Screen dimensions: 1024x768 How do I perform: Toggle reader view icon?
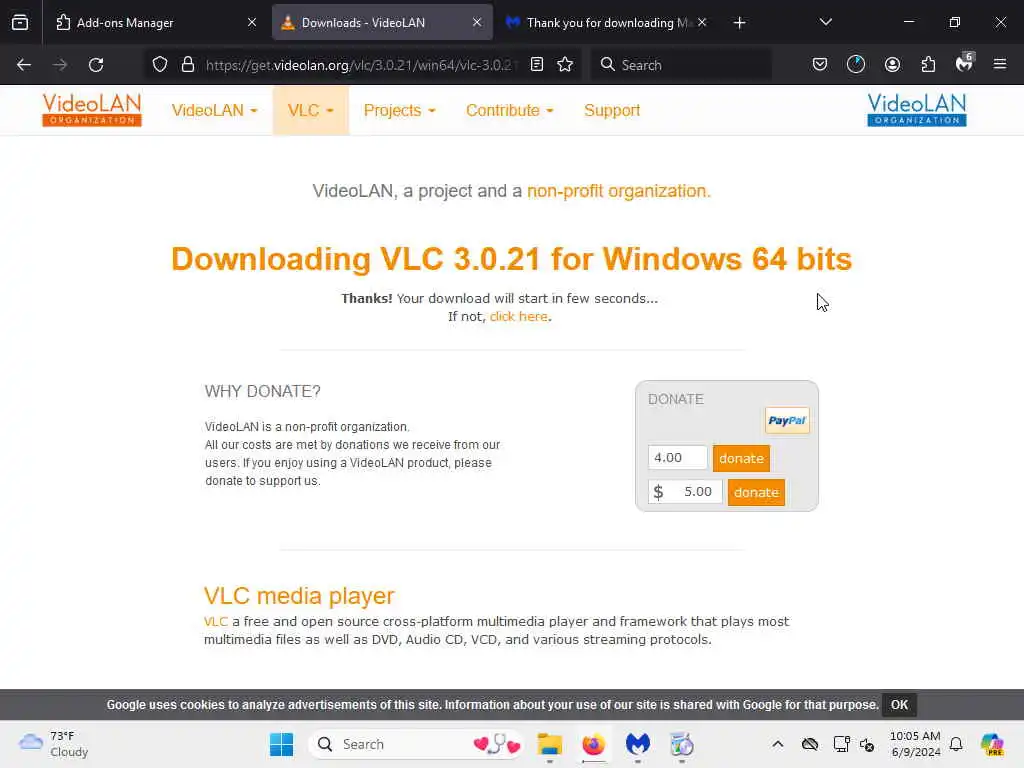(537, 65)
